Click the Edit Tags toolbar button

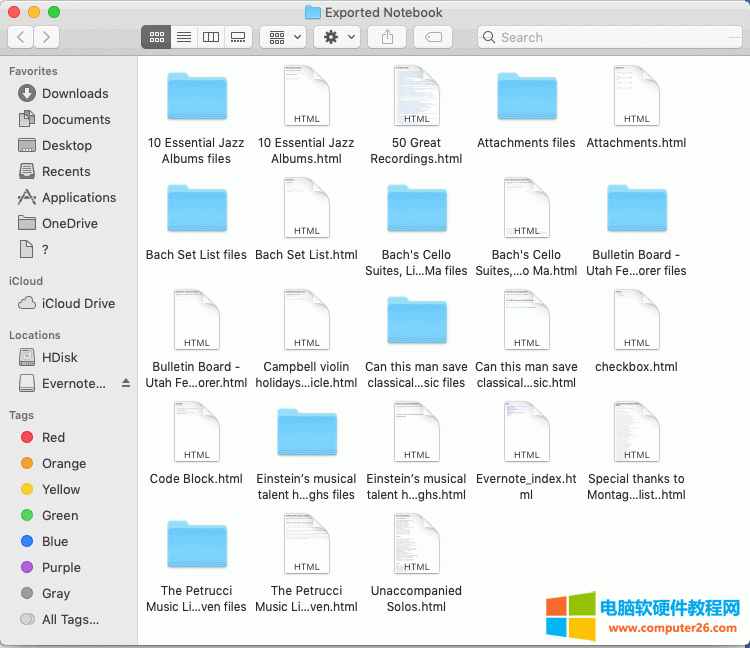[x=433, y=37]
